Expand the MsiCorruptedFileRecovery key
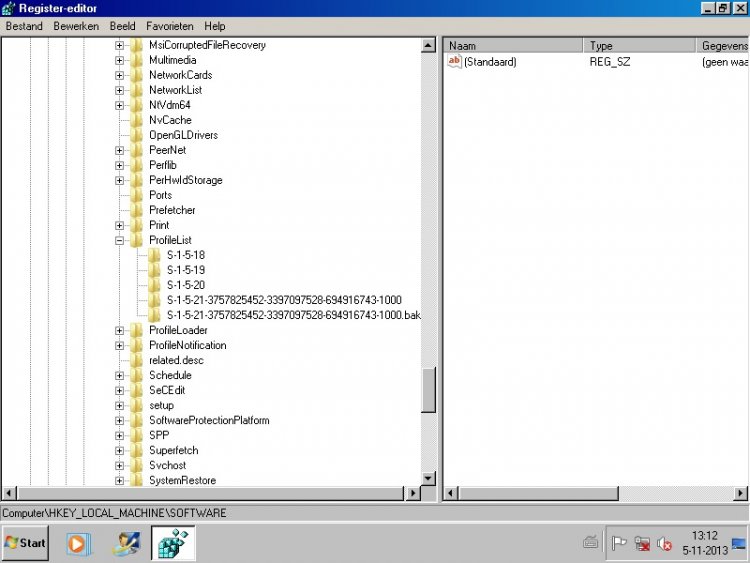750x563 pixels. pos(120,45)
